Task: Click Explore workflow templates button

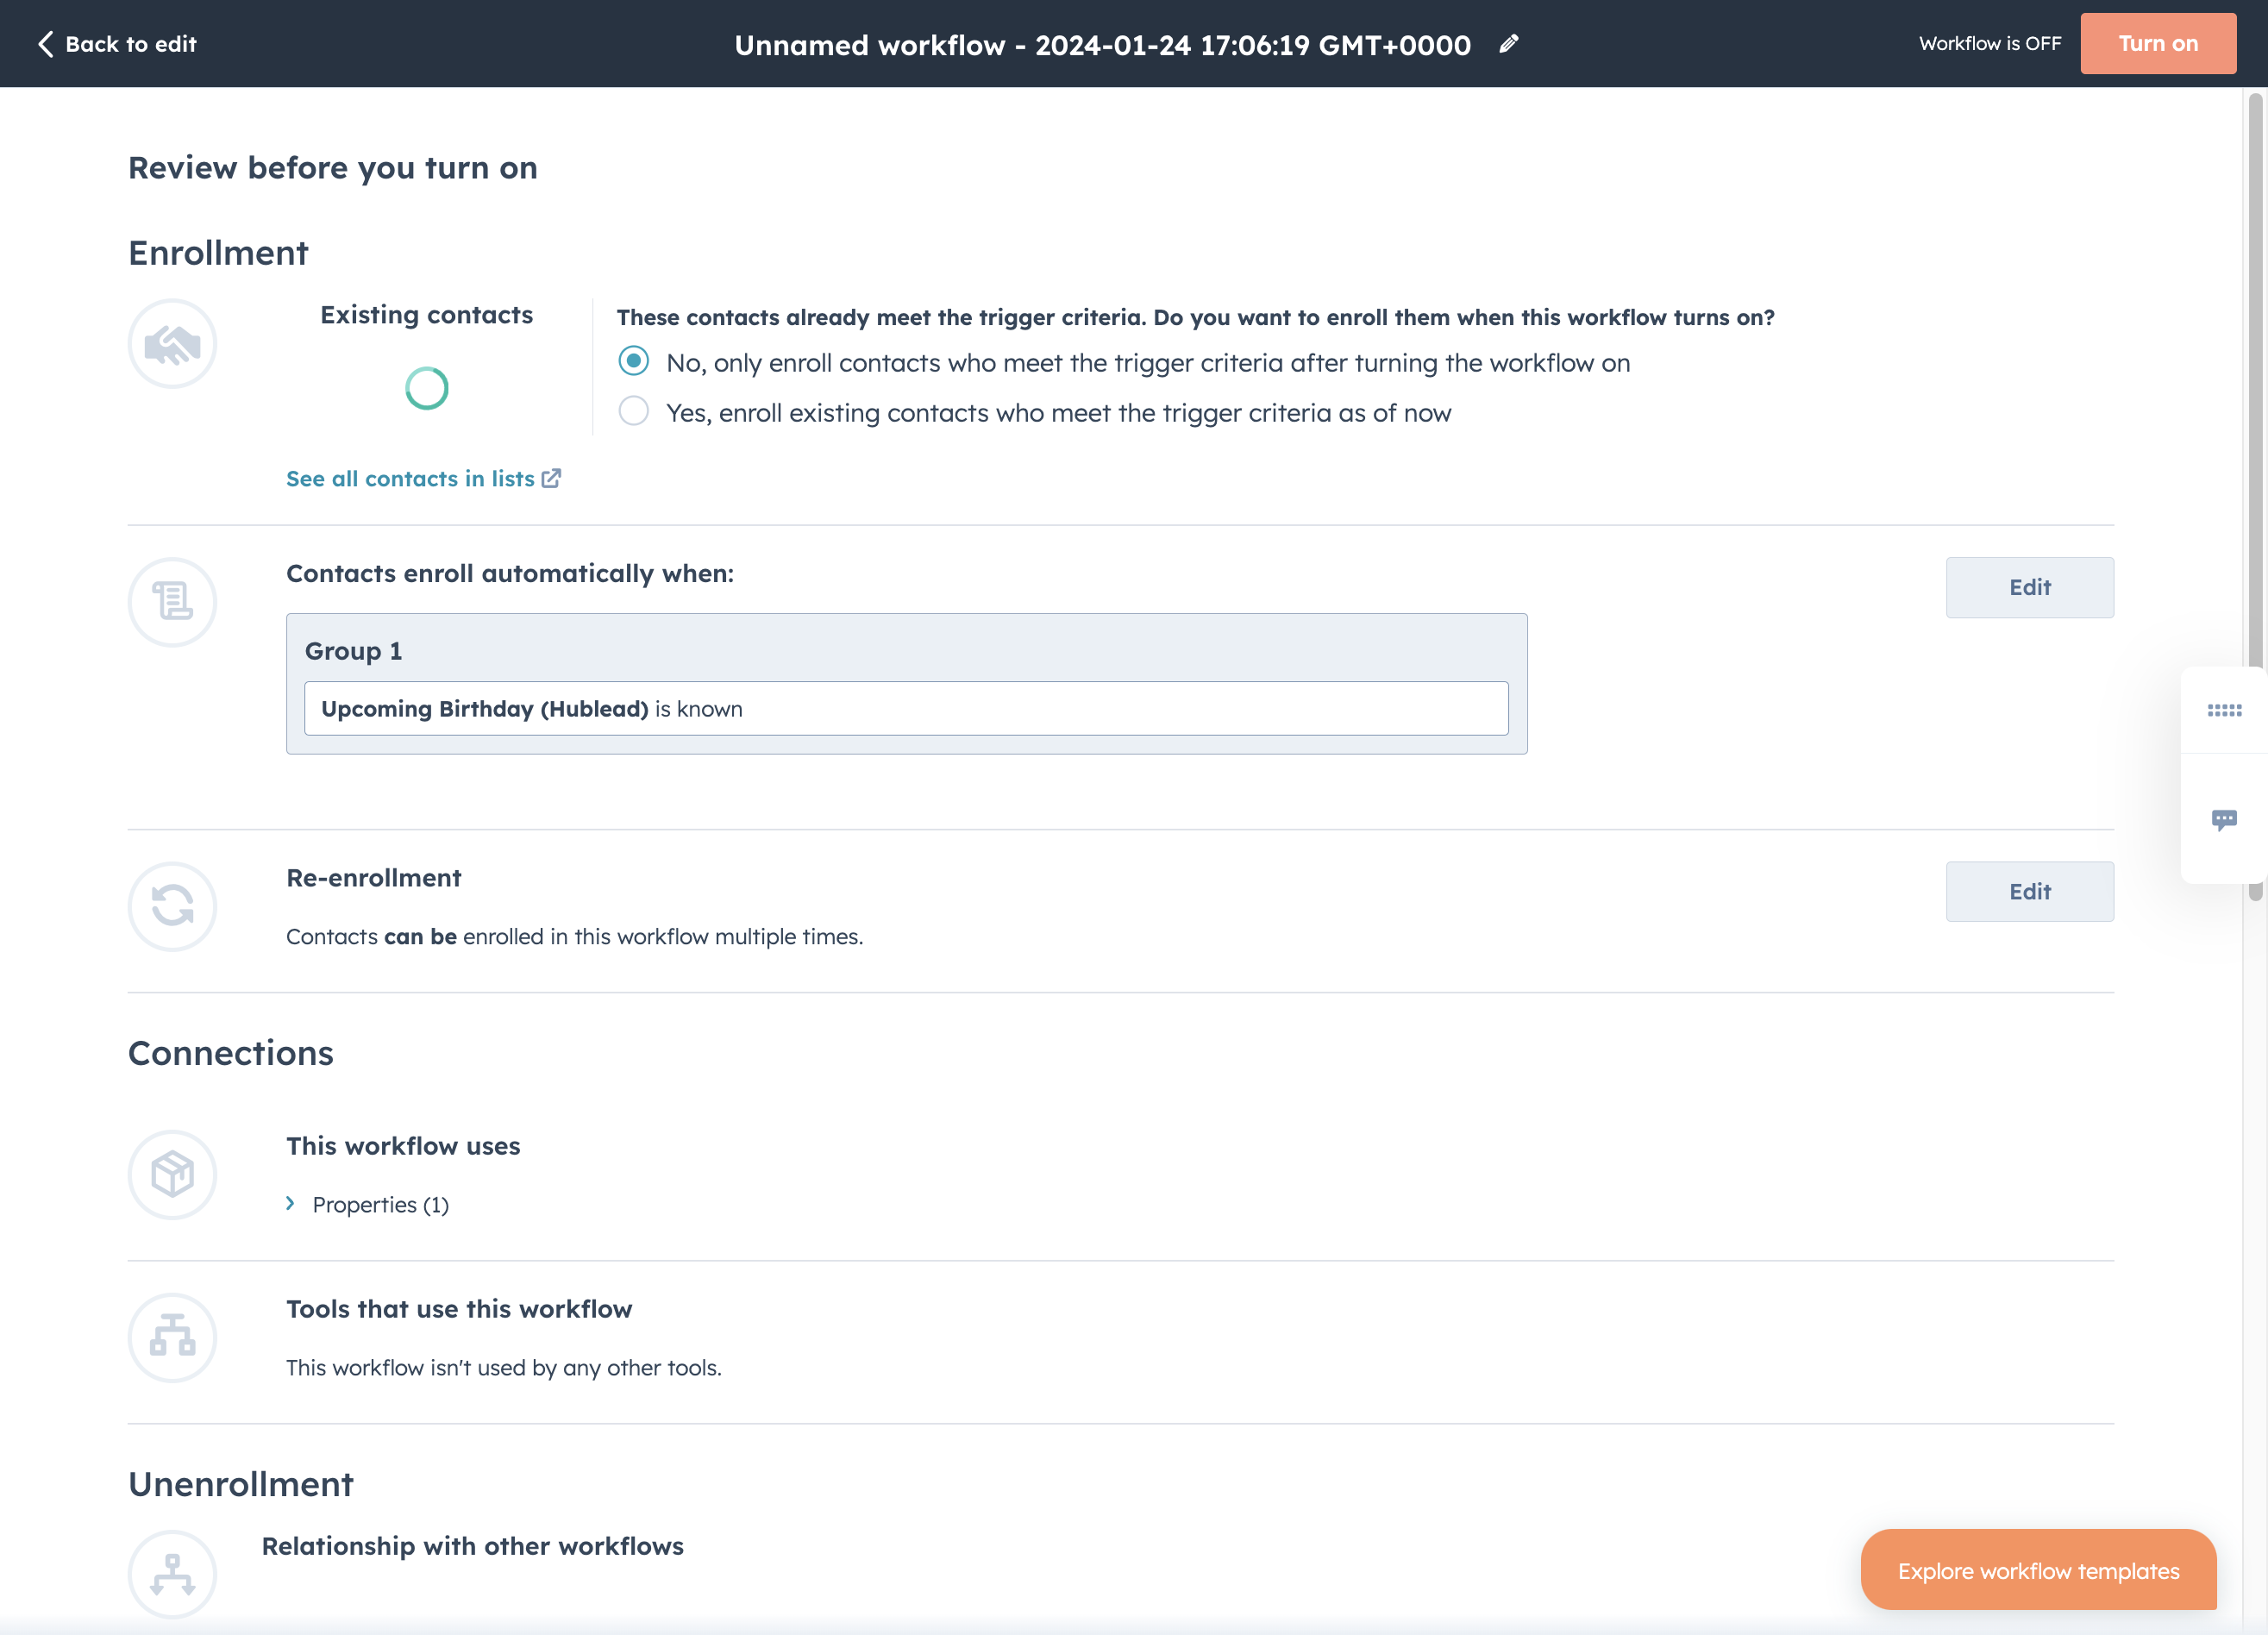Action: tap(2038, 1570)
